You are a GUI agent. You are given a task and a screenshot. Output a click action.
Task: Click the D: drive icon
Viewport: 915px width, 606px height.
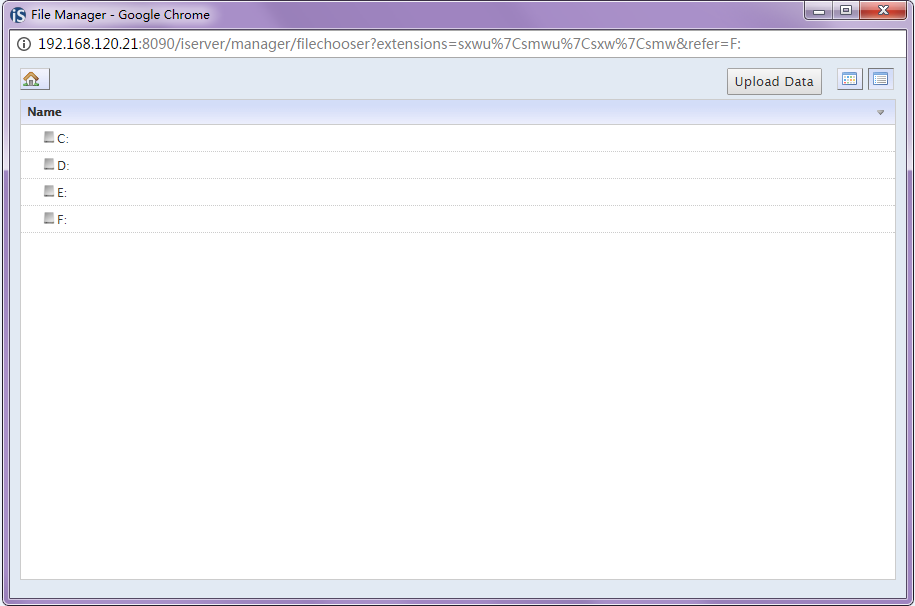pos(49,165)
